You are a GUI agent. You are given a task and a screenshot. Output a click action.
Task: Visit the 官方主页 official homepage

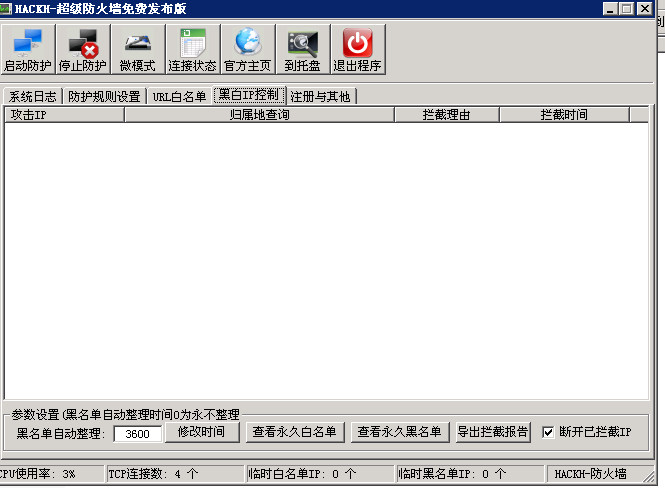point(248,49)
